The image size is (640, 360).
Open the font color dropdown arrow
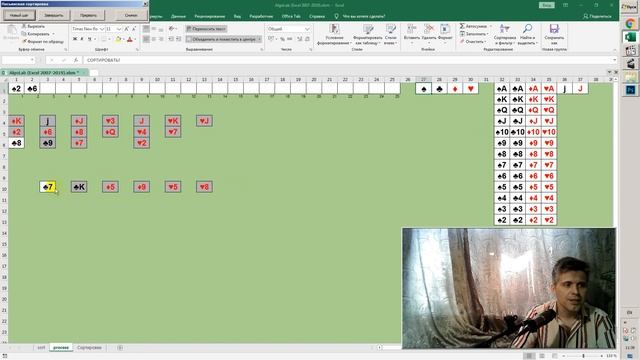pyautogui.click(x=135, y=39)
